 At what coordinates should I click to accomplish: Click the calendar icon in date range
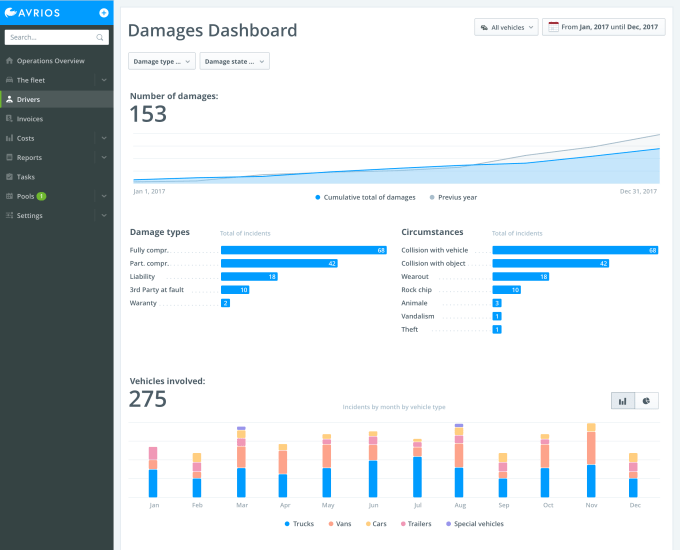coord(552,27)
